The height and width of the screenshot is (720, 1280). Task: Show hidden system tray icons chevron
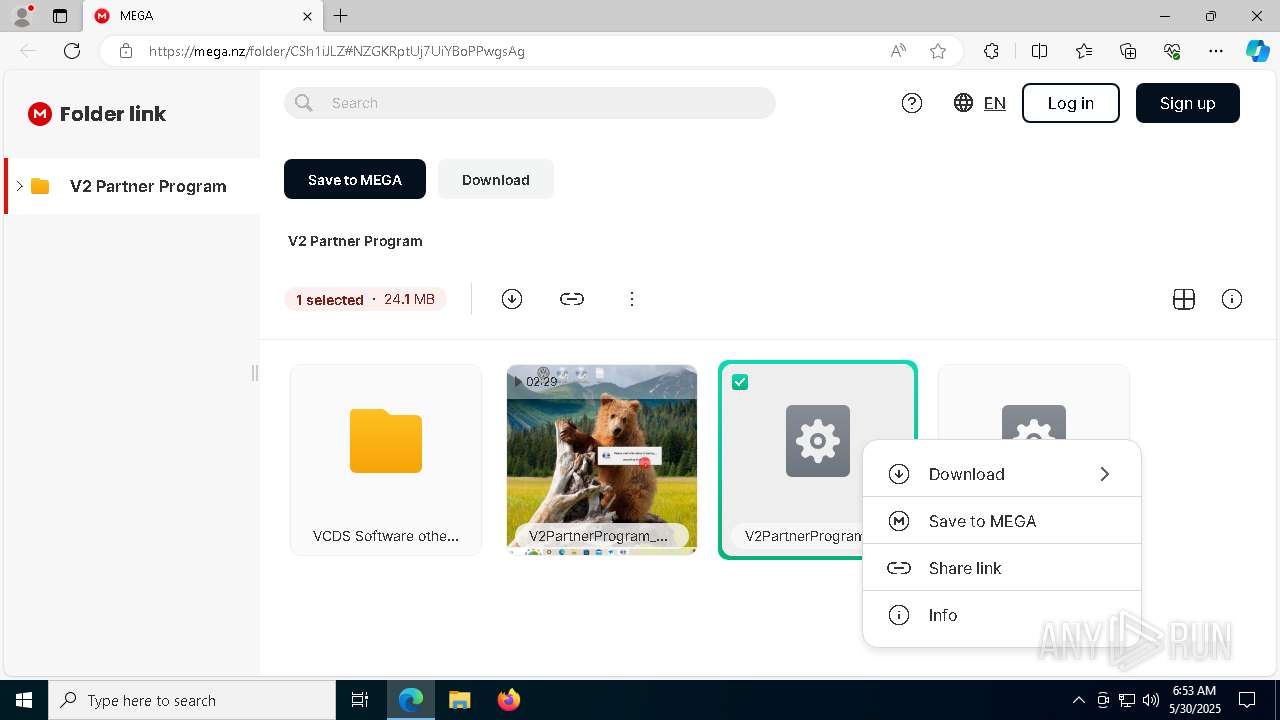tap(1078, 700)
